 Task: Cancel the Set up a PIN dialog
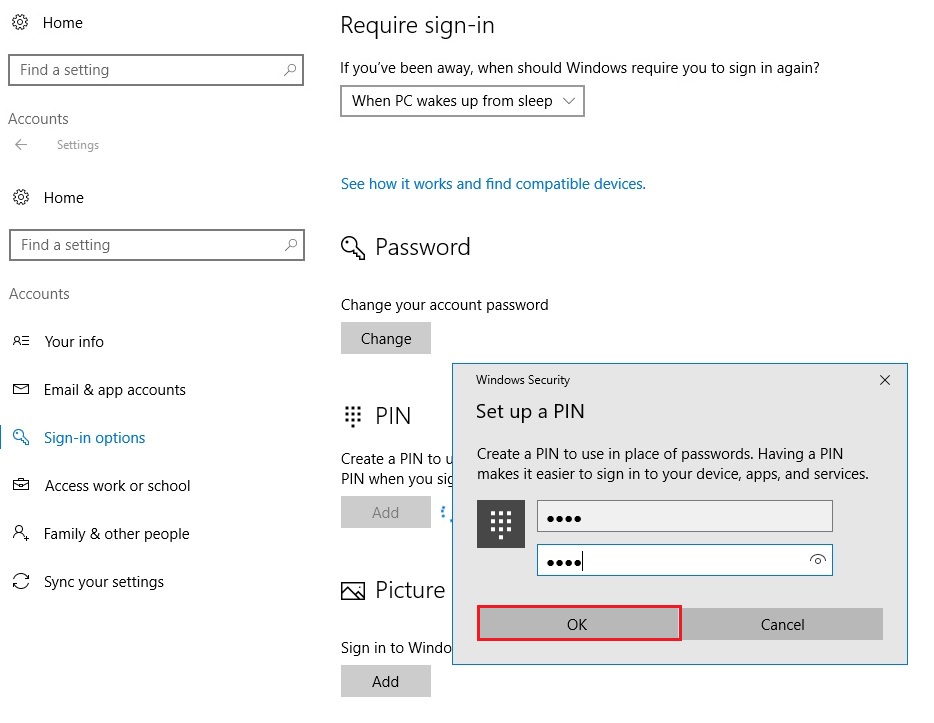[782, 624]
